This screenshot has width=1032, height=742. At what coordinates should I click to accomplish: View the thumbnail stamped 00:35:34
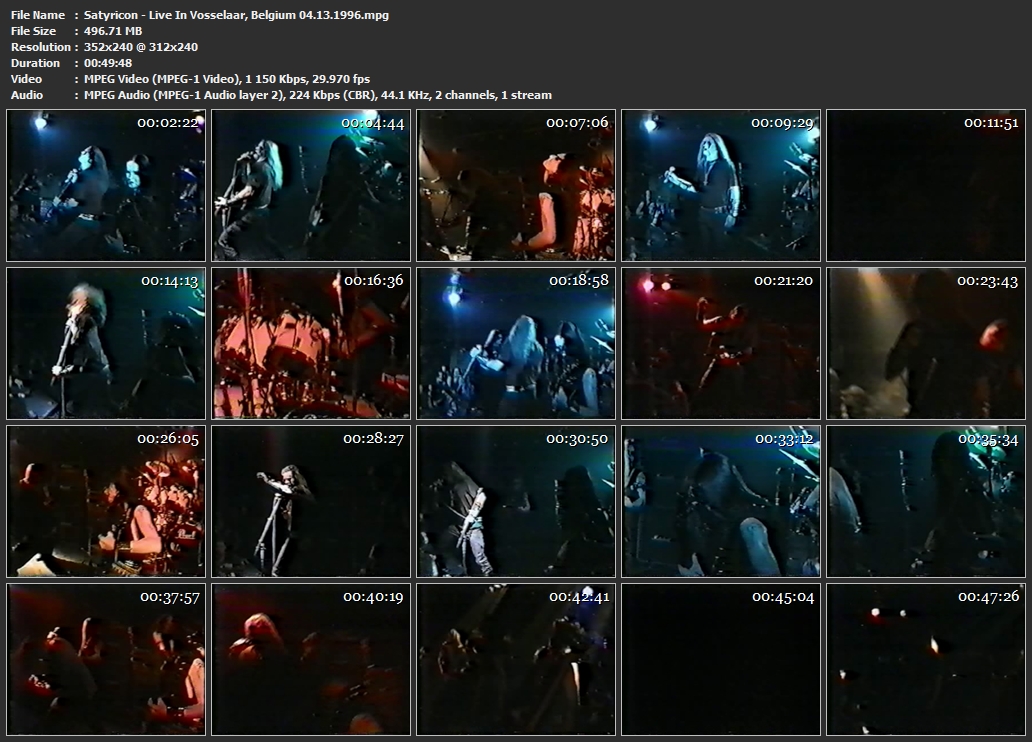(x=926, y=502)
